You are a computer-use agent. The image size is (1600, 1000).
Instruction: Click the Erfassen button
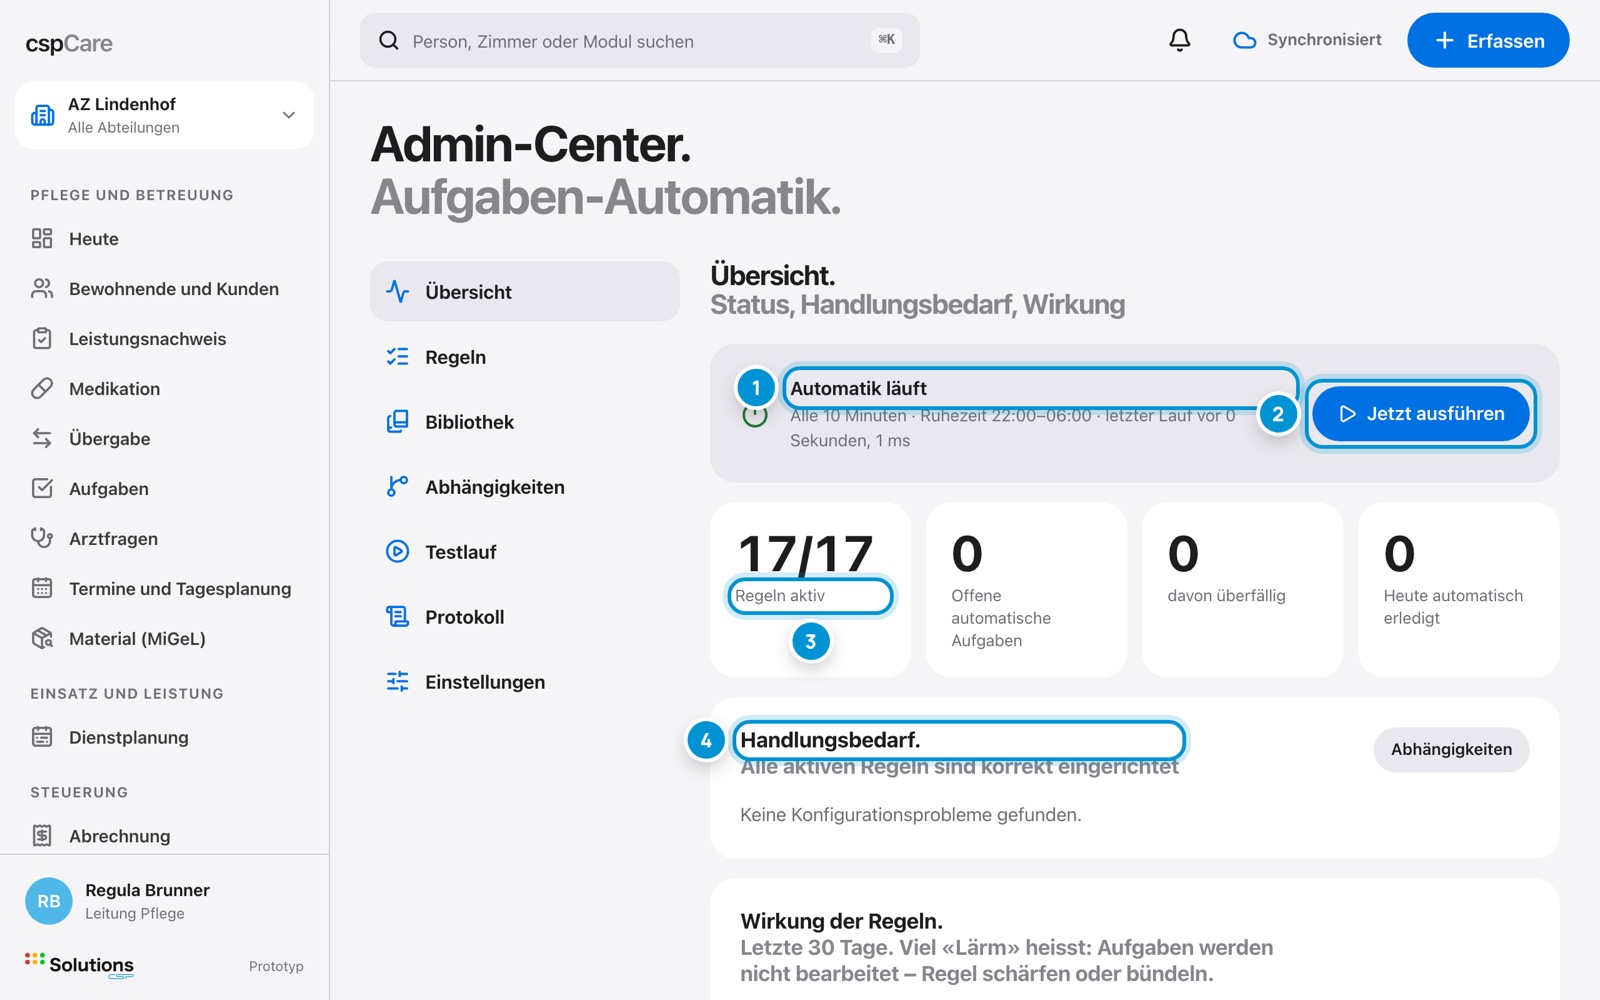click(1488, 40)
